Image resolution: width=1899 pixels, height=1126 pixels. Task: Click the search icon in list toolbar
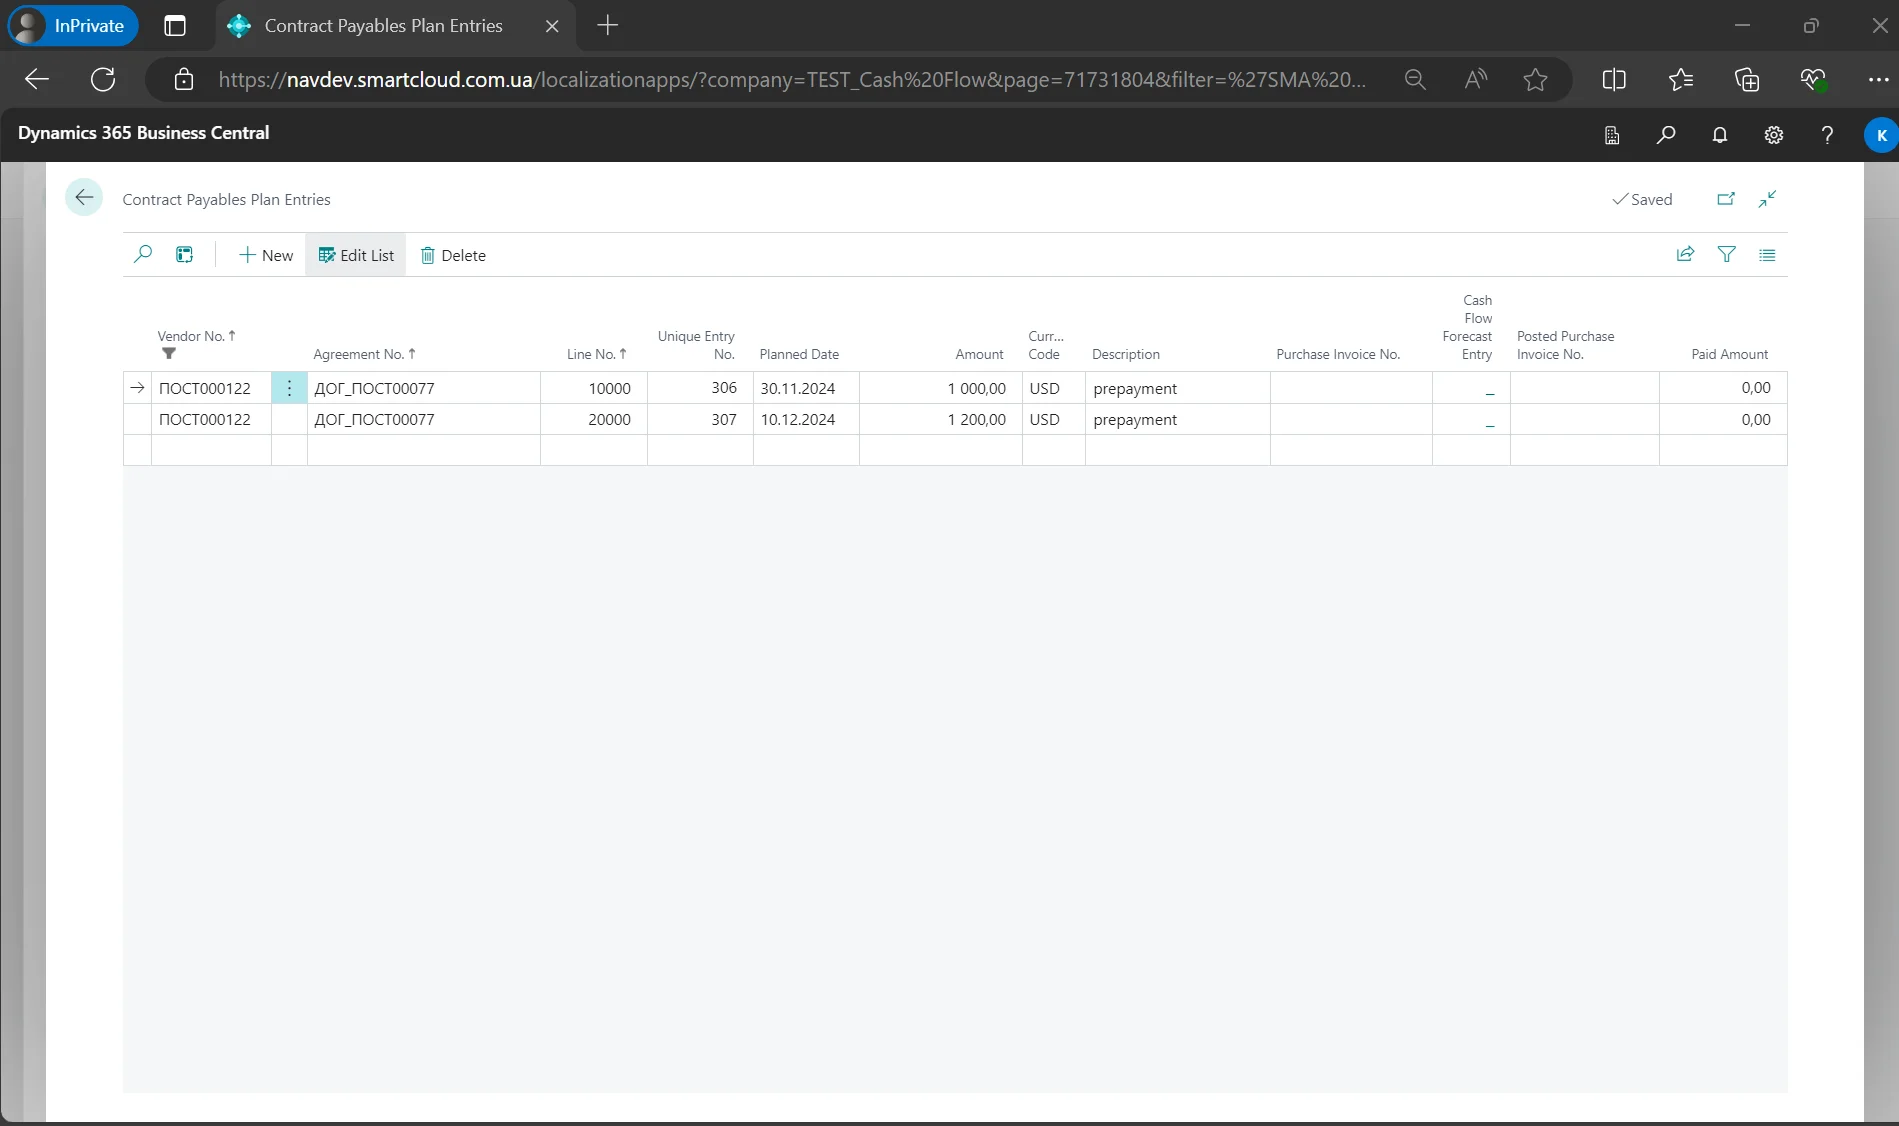pyautogui.click(x=143, y=255)
